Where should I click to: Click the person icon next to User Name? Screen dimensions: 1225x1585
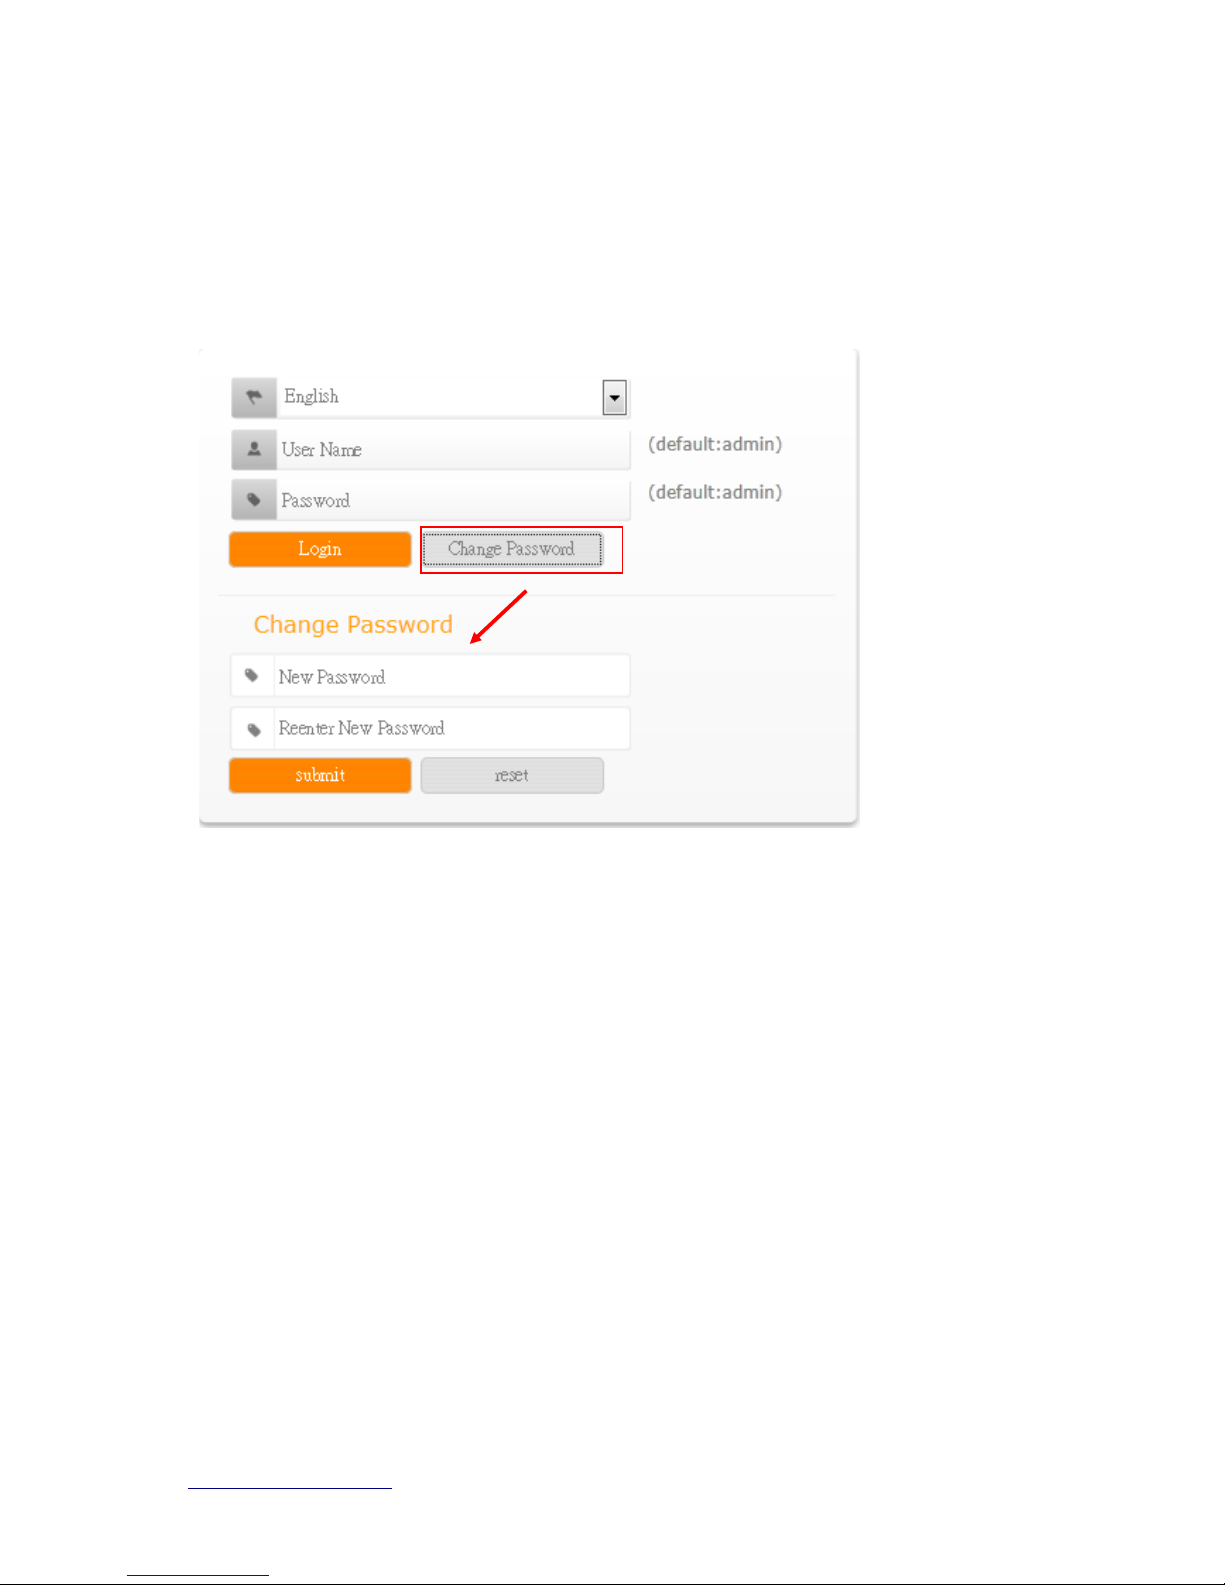click(x=254, y=450)
